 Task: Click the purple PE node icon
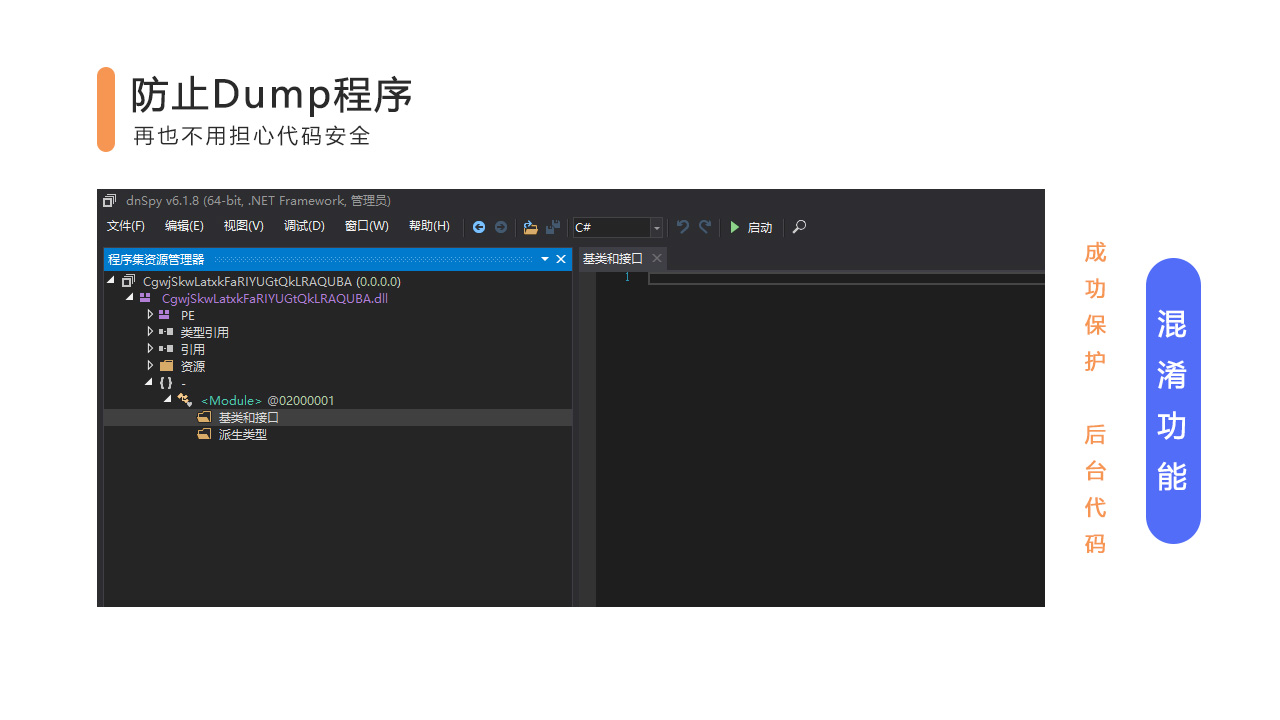pyautogui.click(x=164, y=315)
